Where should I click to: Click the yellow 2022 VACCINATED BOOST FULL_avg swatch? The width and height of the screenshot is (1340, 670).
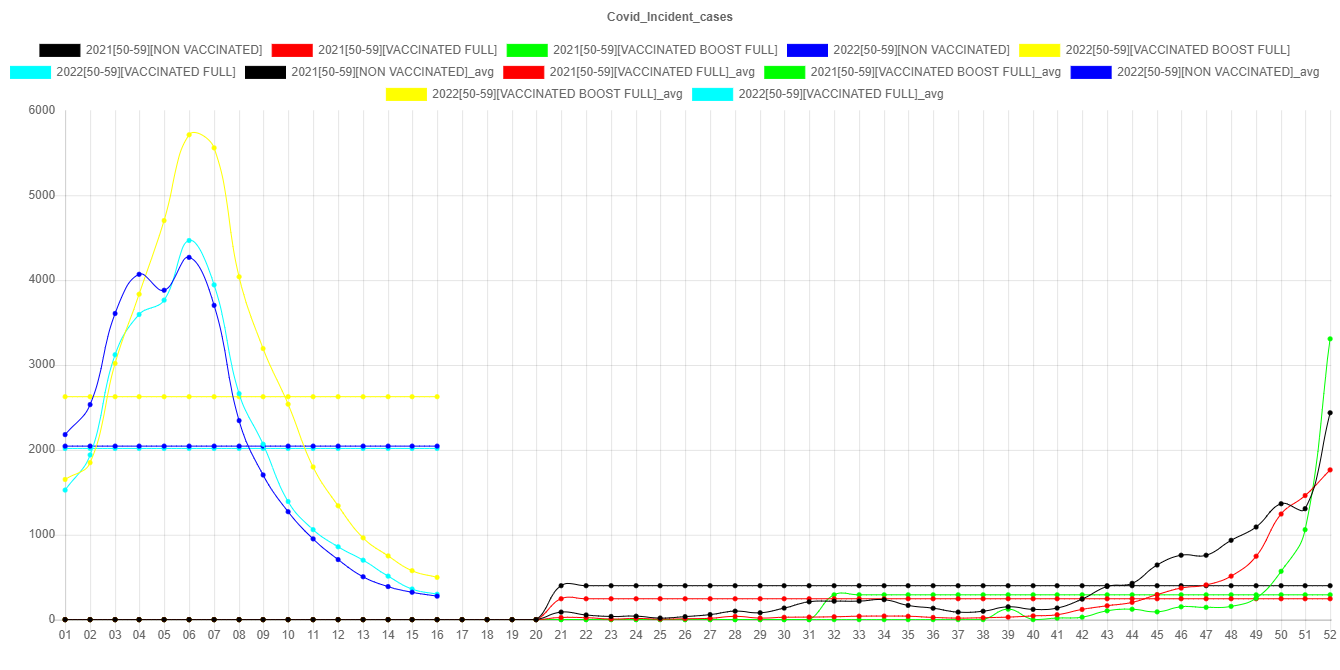tap(405, 94)
